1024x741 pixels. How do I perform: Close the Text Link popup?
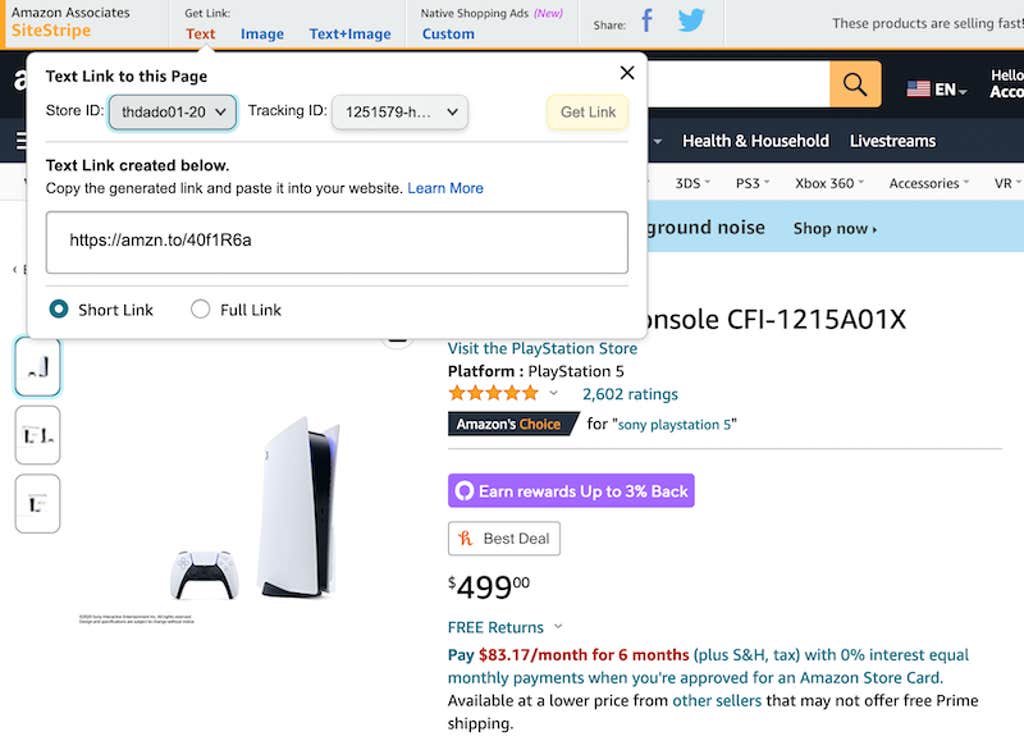pyautogui.click(x=627, y=73)
